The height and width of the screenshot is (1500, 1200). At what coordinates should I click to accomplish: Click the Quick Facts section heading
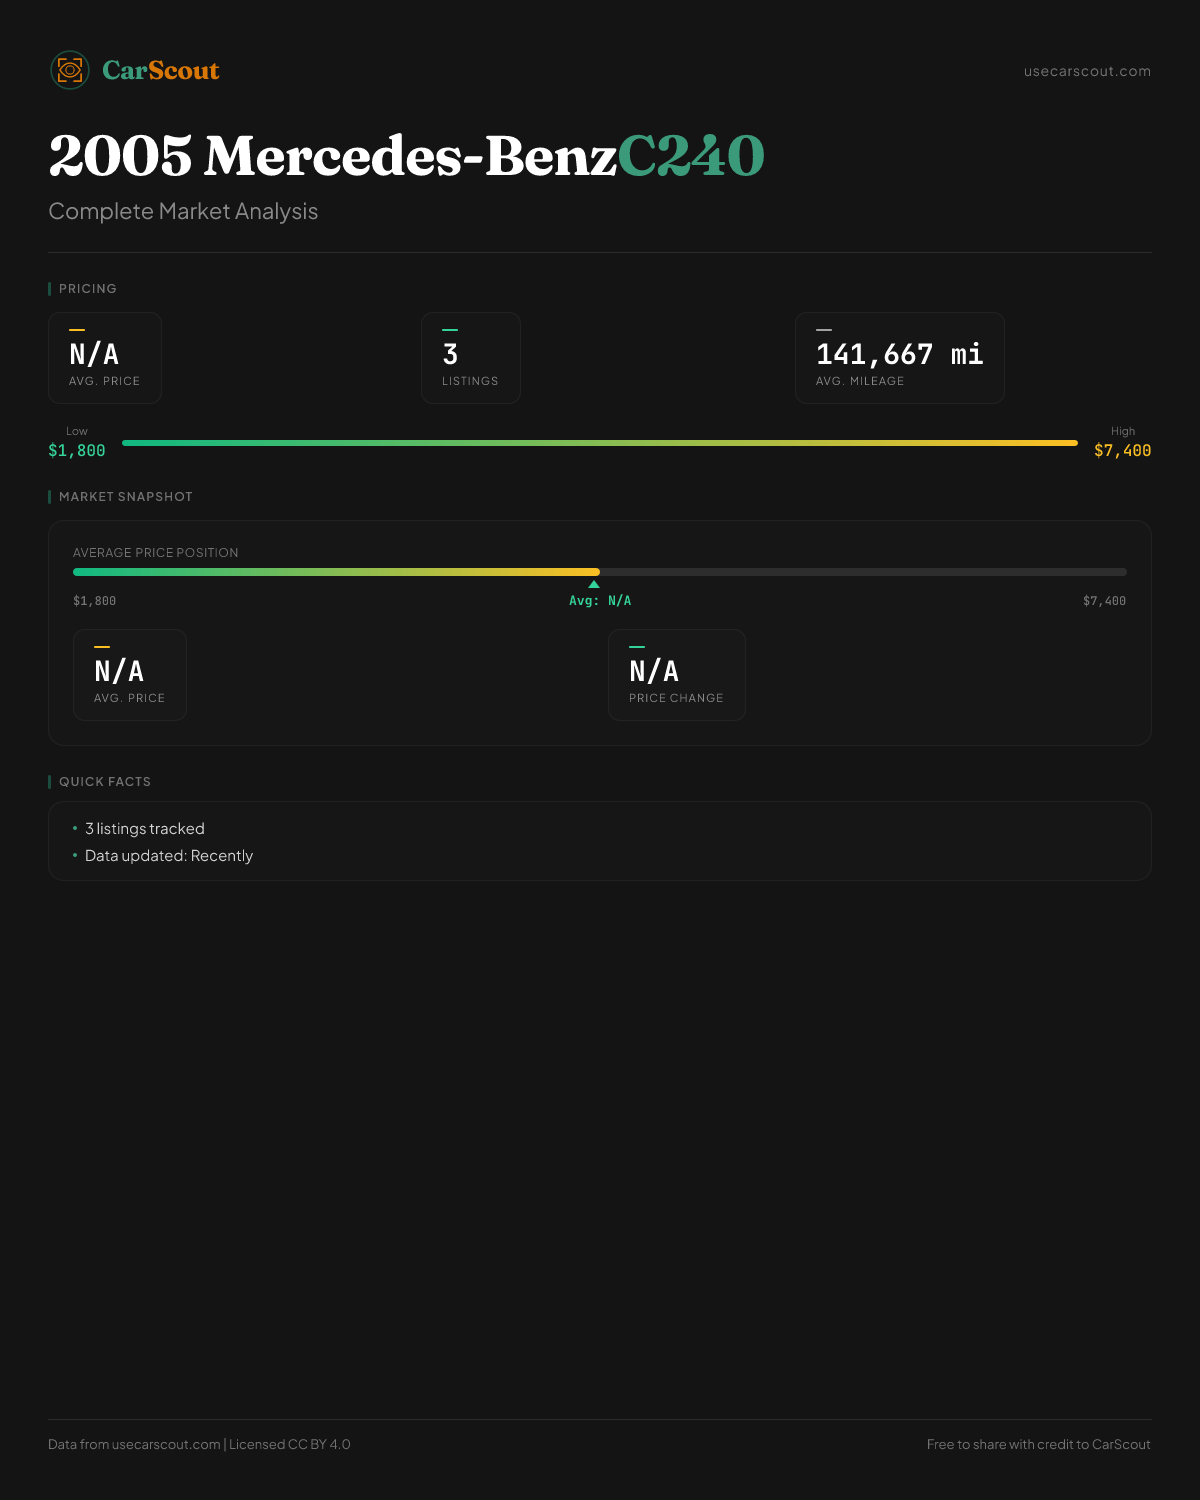pyautogui.click(x=105, y=782)
